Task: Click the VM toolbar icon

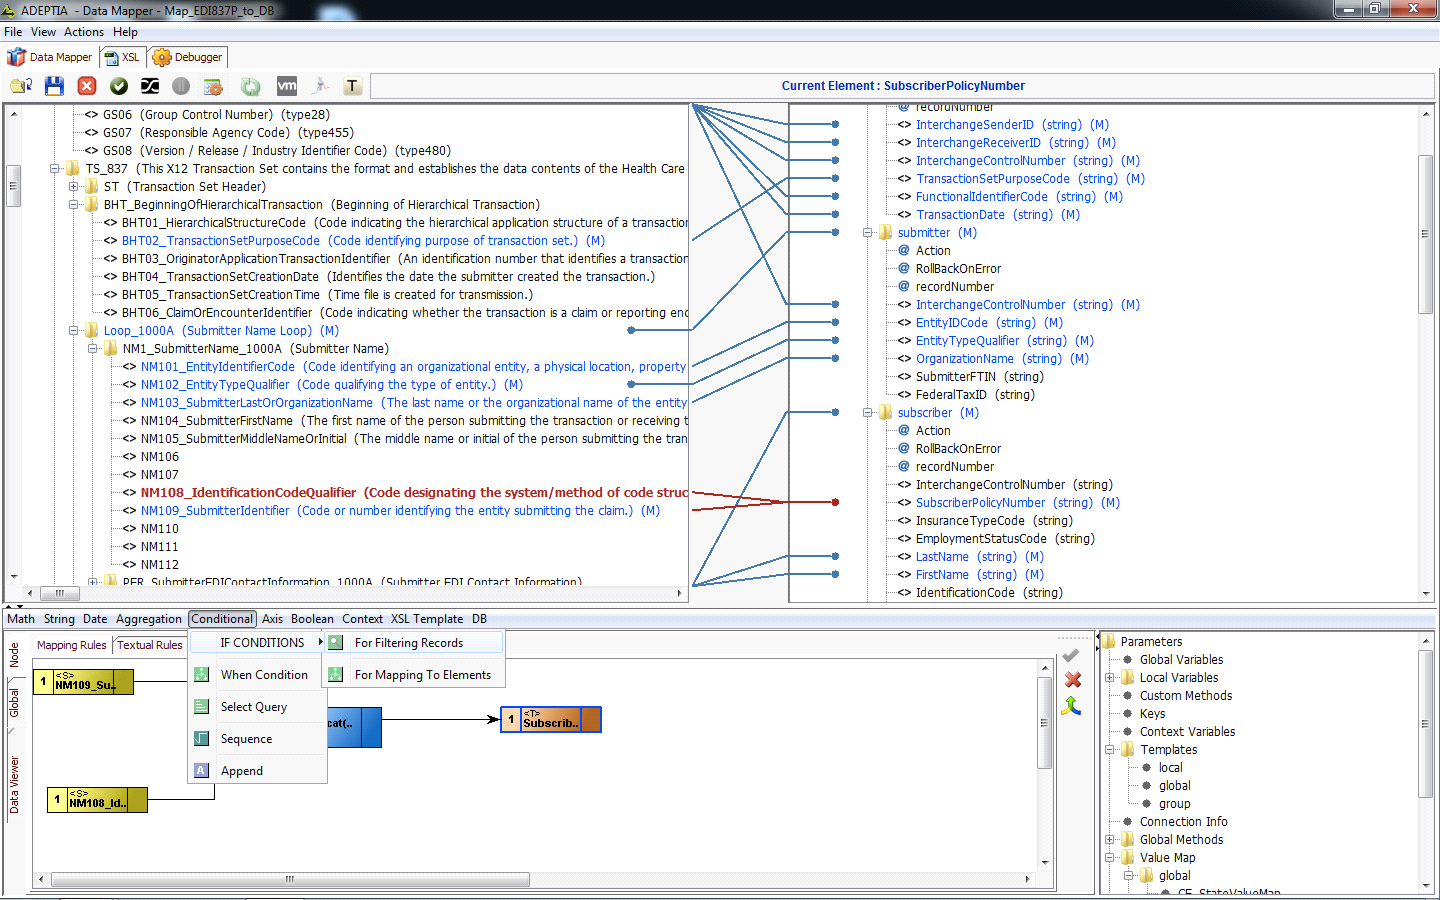Action: [x=286, y=86]
